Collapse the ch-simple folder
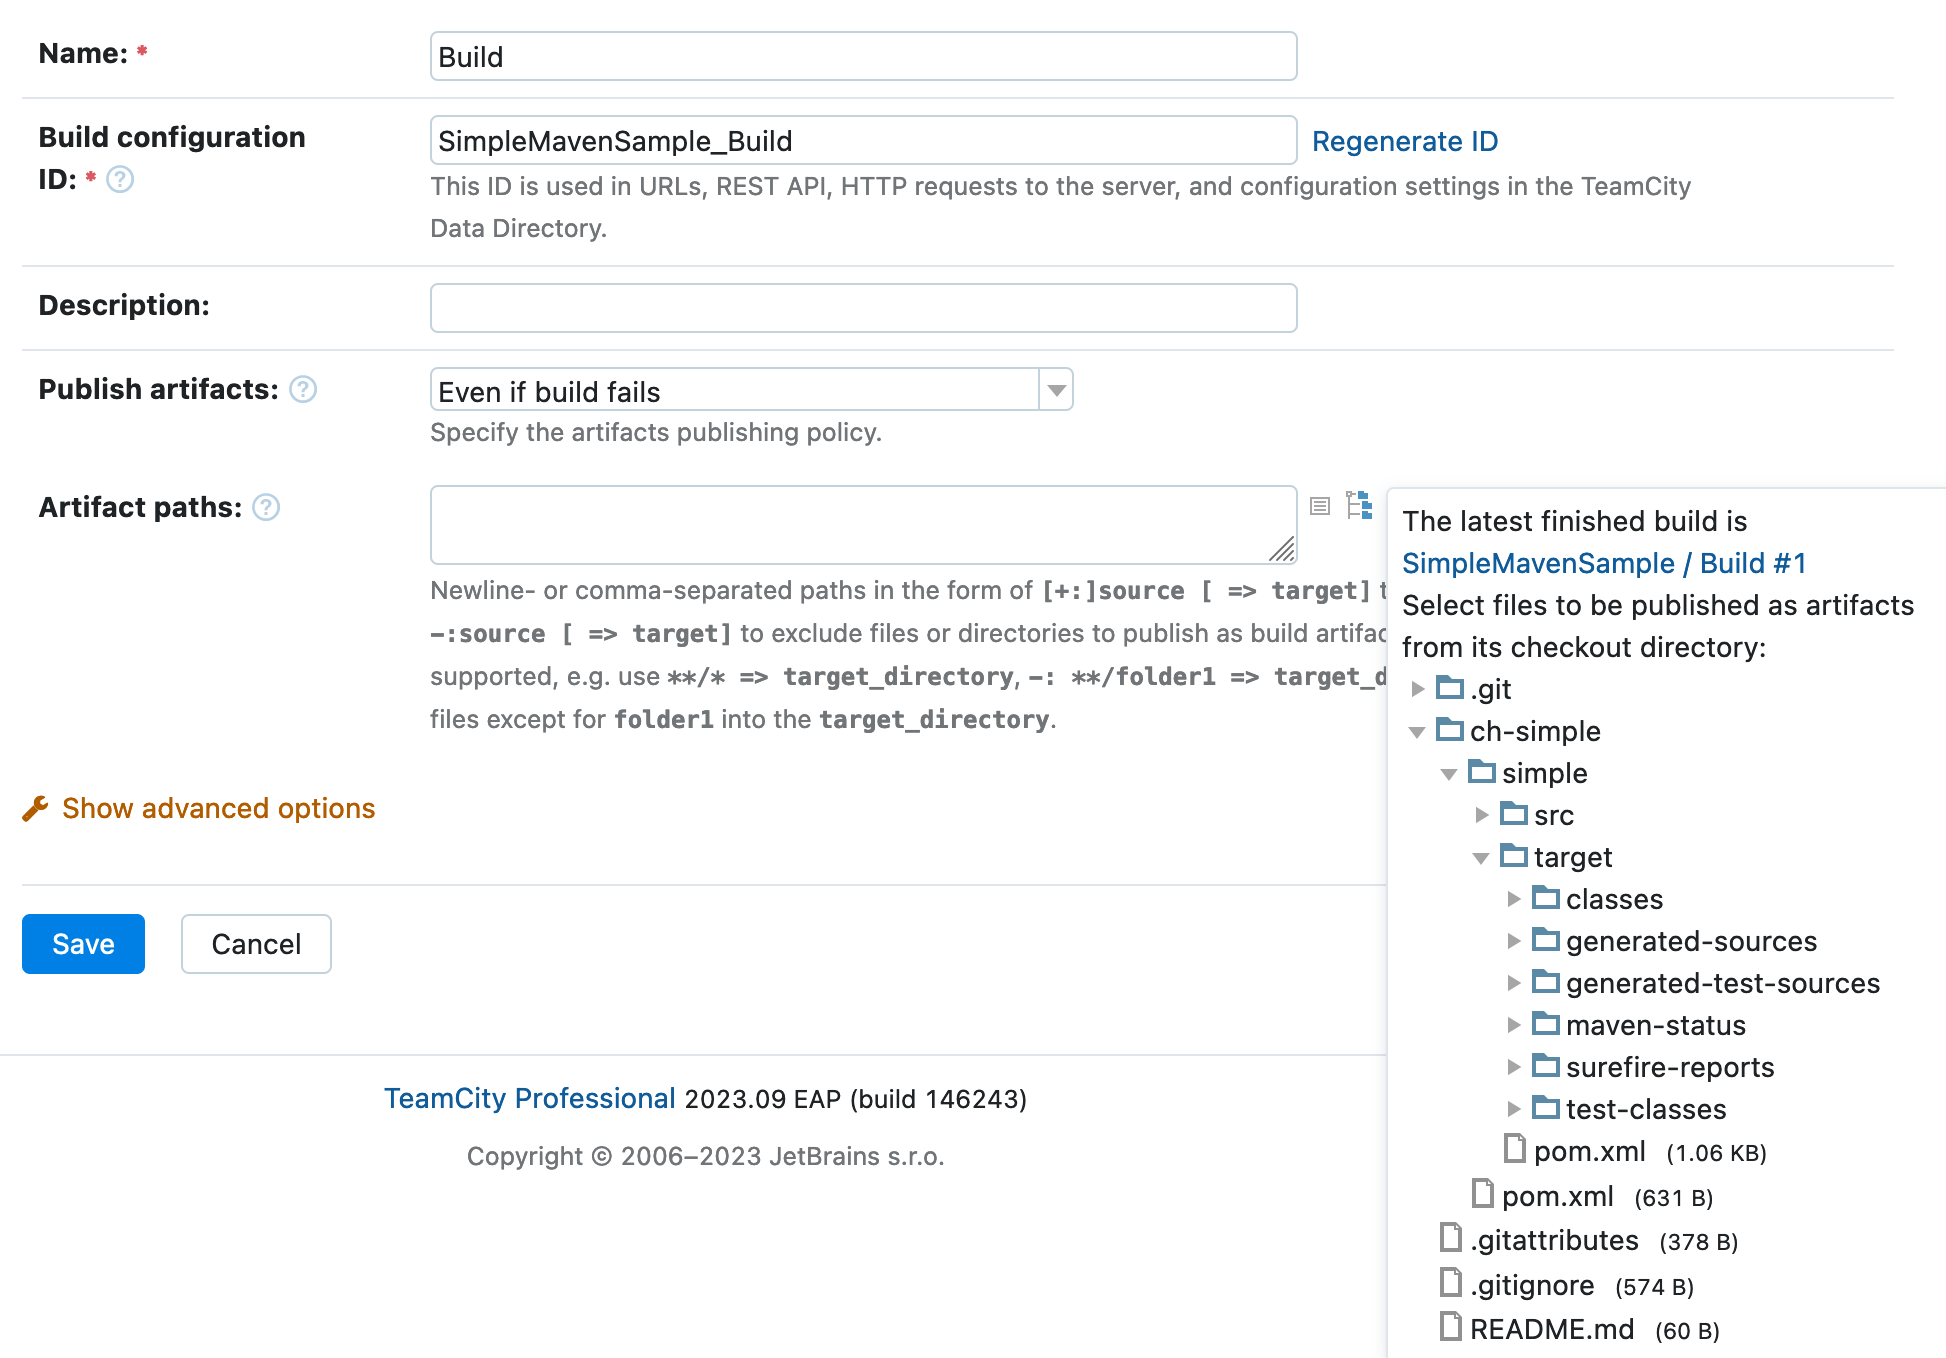 [1417, 732]
